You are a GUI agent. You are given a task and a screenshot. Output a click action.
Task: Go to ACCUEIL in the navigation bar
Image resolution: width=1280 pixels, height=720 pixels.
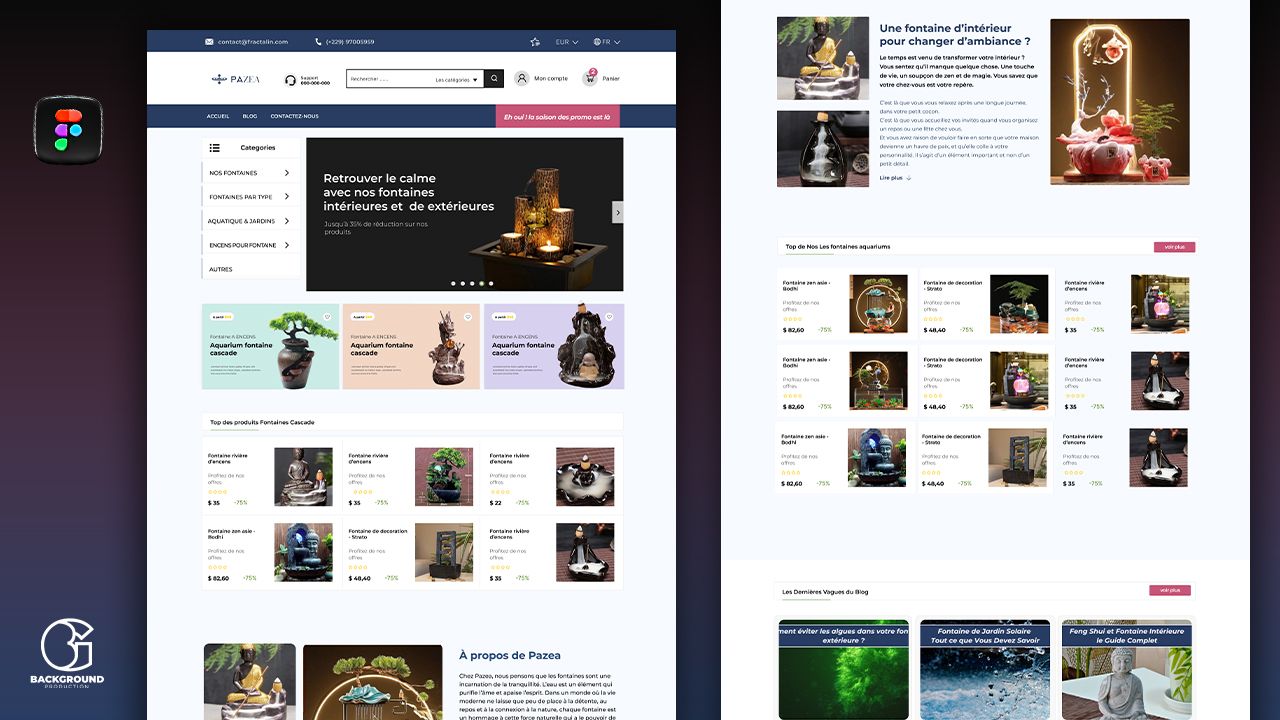[218, 116]
